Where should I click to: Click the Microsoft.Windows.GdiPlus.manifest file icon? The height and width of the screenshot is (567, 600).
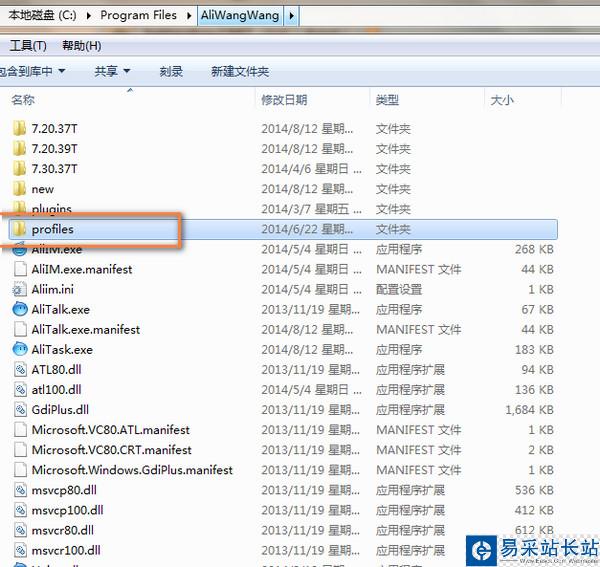pos(20,470)
